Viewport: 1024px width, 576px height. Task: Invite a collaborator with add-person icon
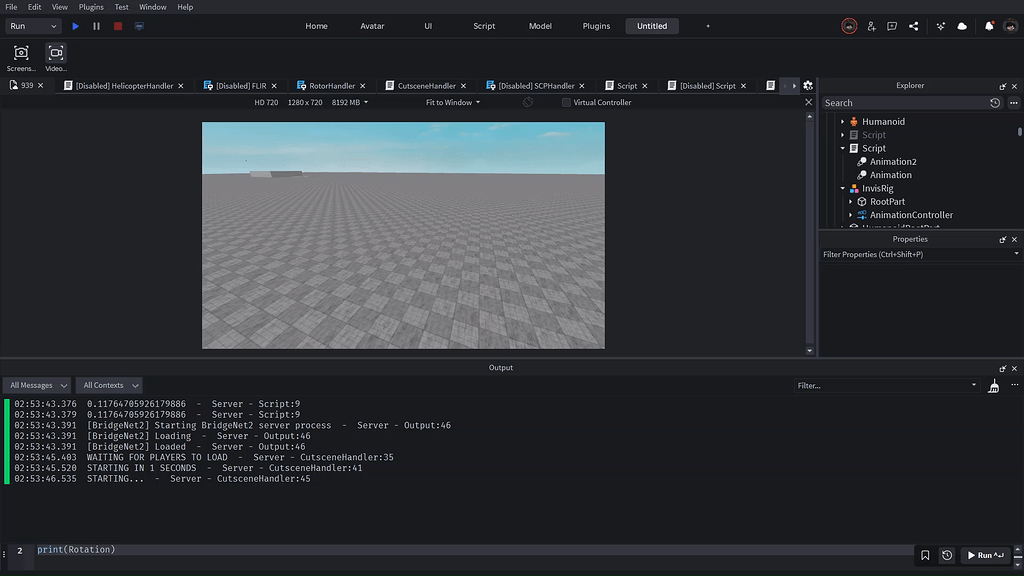coord(871,26)
